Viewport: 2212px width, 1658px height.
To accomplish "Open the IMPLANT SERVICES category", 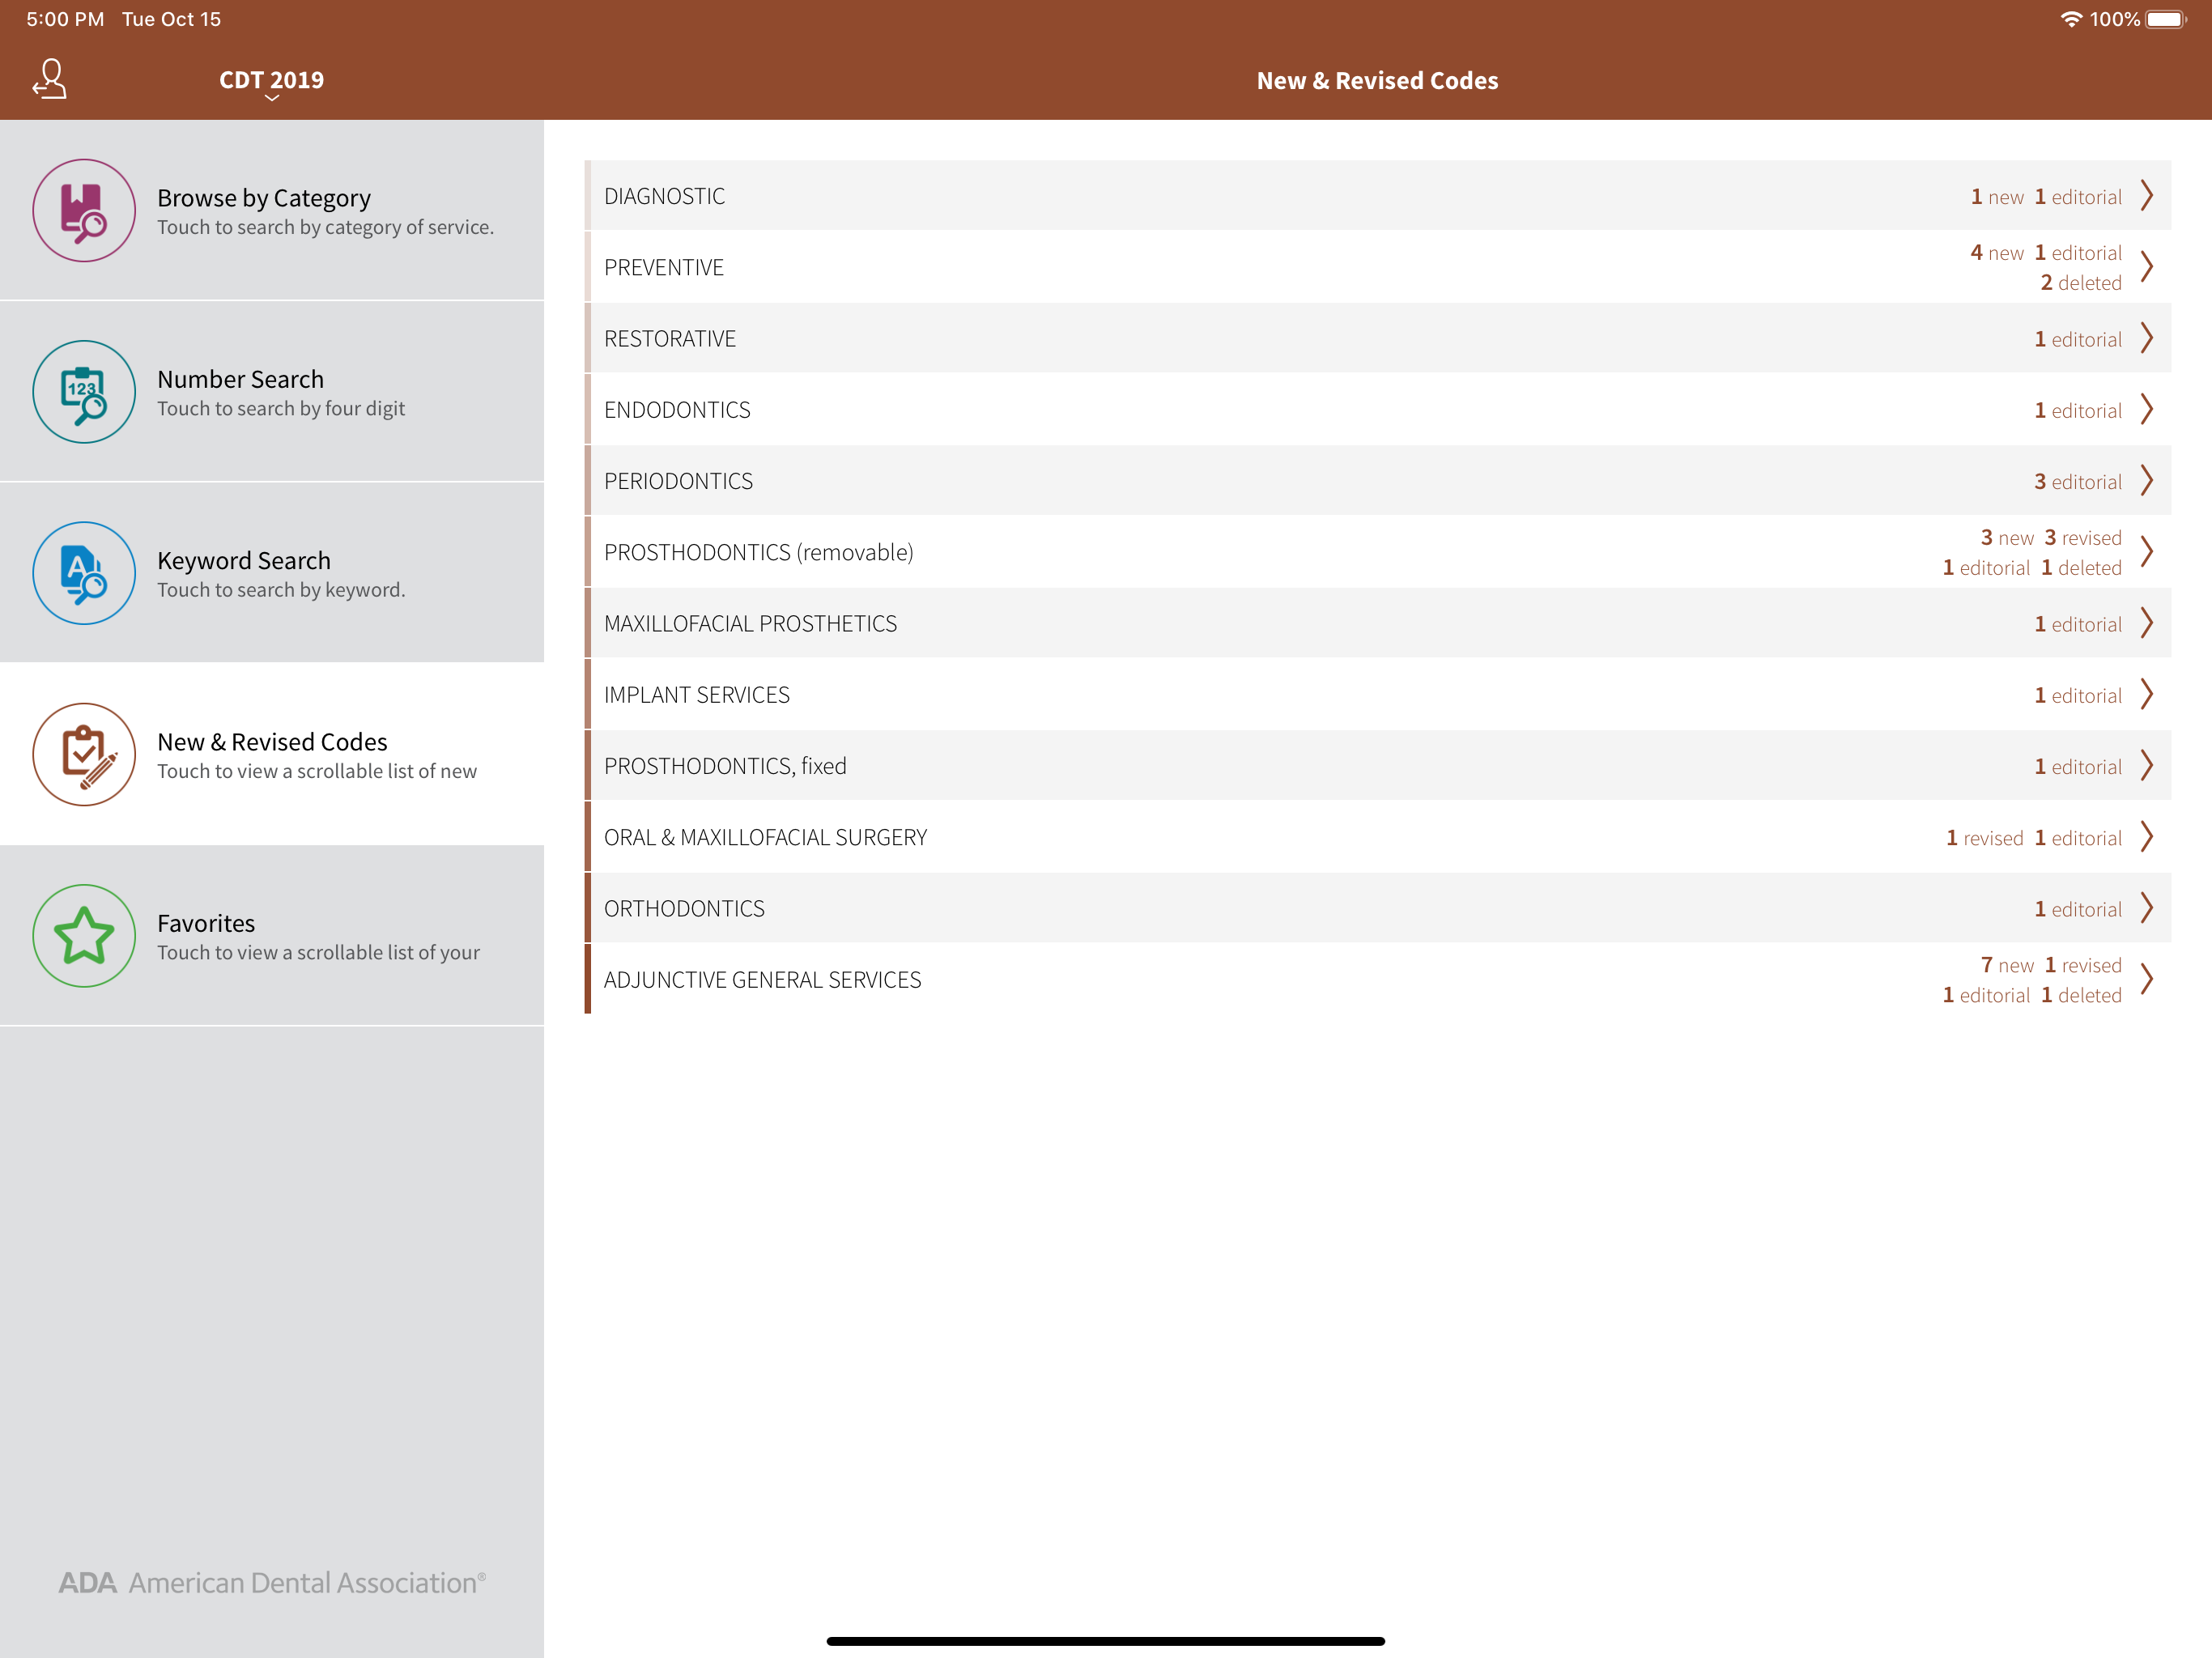I will 1378,694.
